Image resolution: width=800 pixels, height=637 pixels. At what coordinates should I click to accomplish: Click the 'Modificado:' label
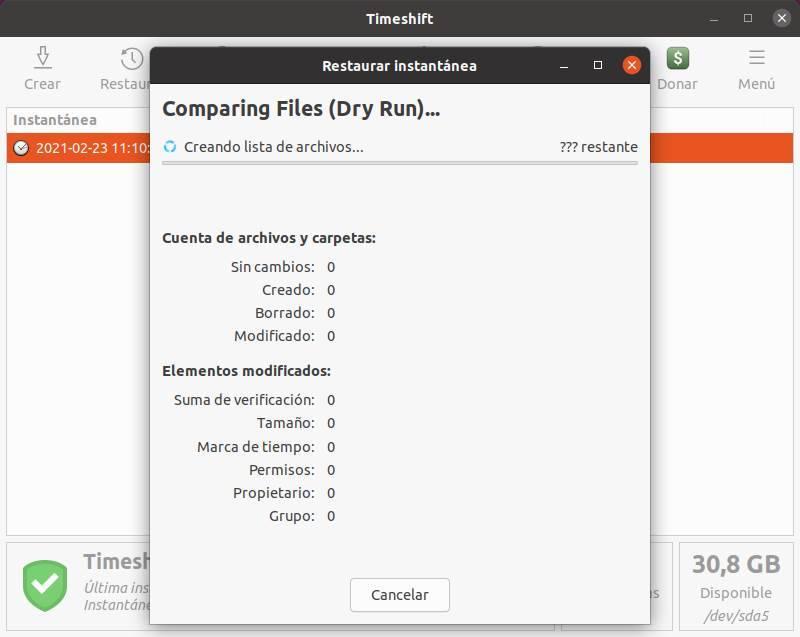(274, 336)
